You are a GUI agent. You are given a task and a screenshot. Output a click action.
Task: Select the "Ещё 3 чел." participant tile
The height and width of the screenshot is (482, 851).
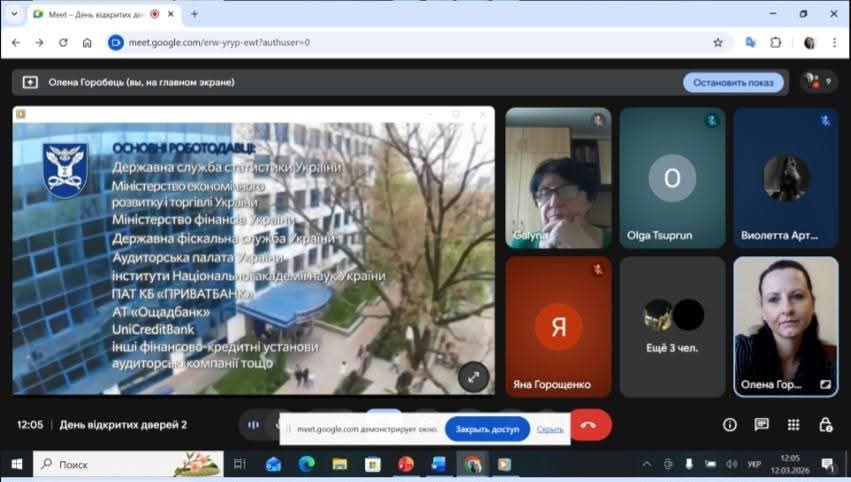[x=672, y=327]
